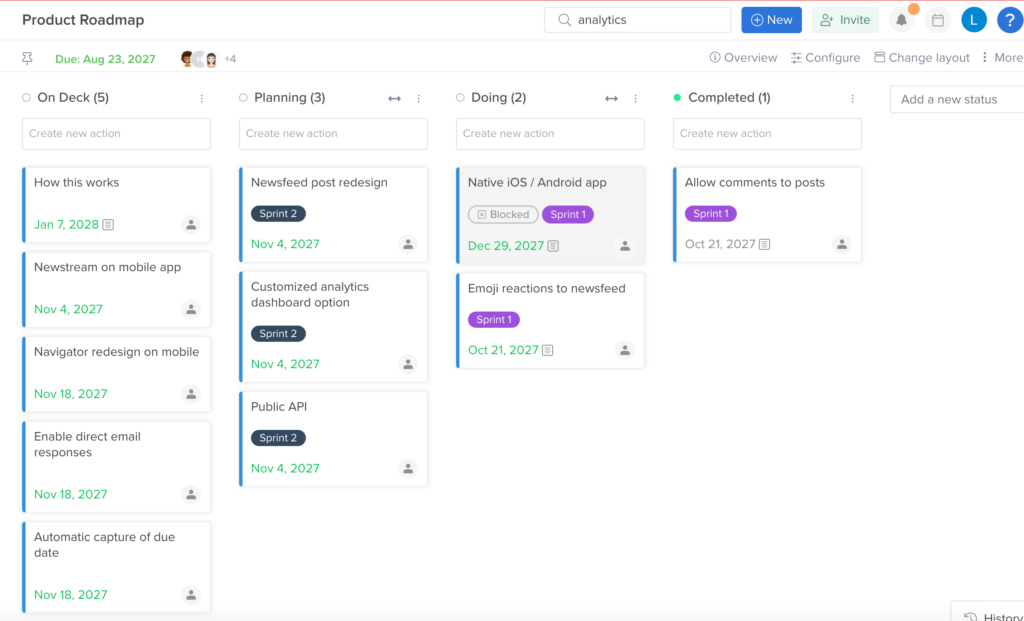Open the Planning column three-dot menu
The image size is (1024, 621).
(418, 97)
